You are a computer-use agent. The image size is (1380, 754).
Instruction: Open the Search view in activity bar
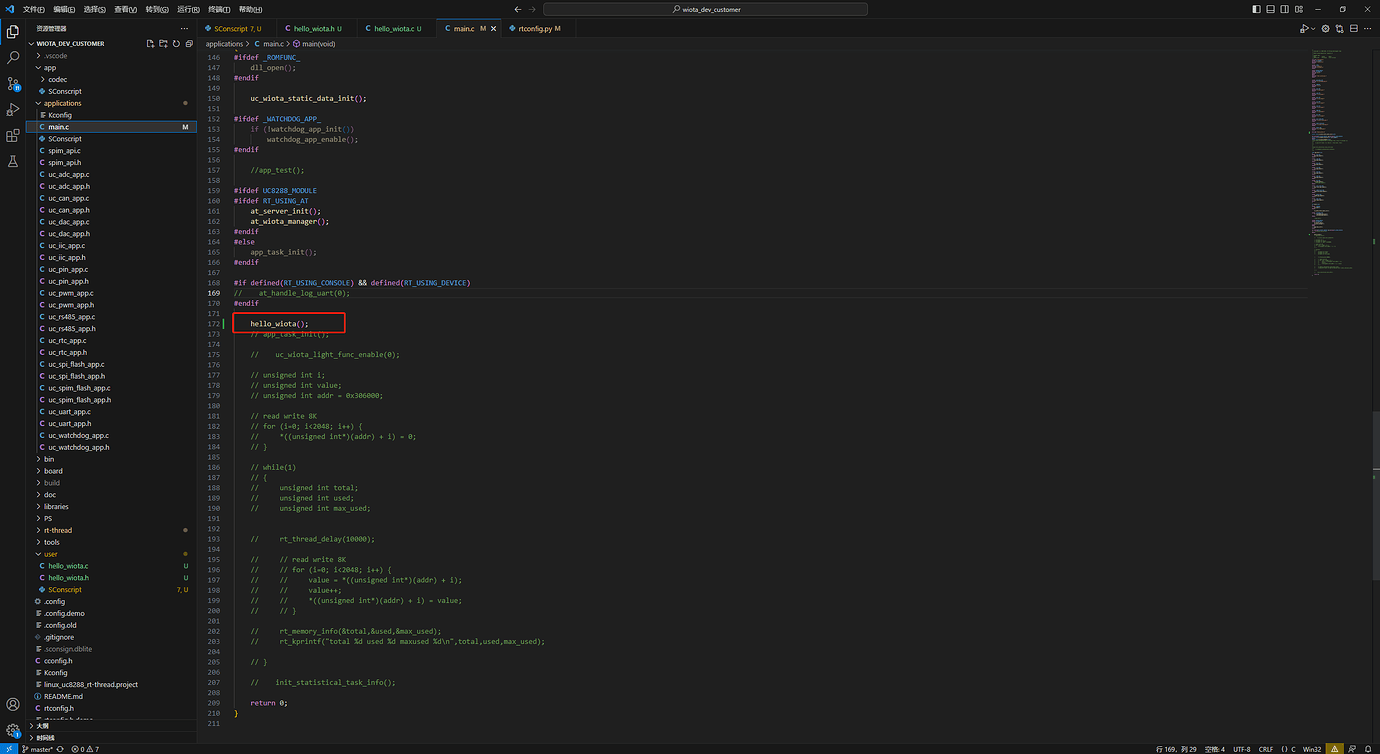coord(13,58)
